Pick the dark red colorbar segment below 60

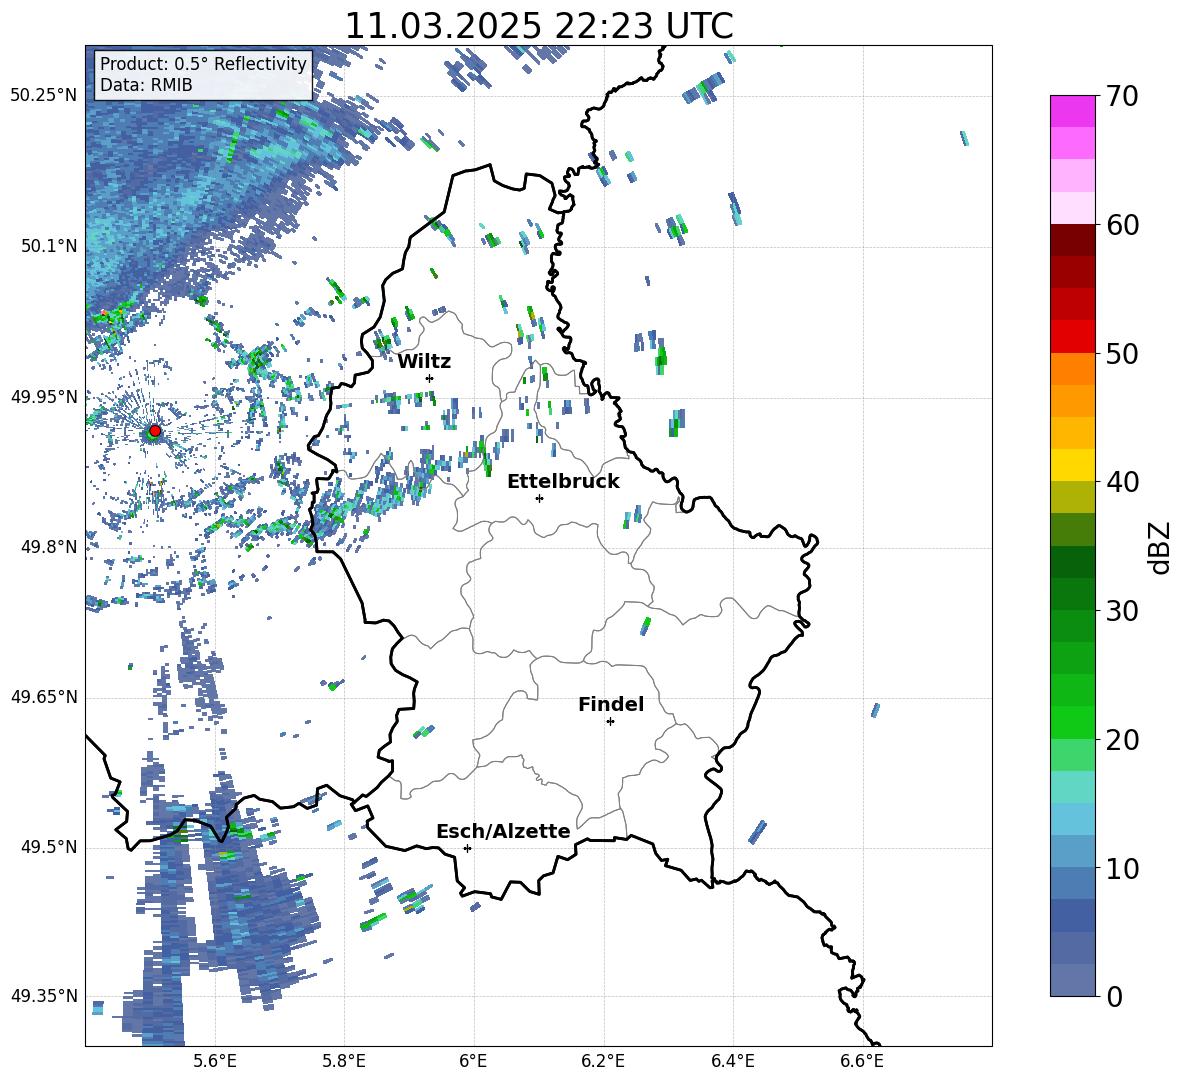[x=1073, y=240]
